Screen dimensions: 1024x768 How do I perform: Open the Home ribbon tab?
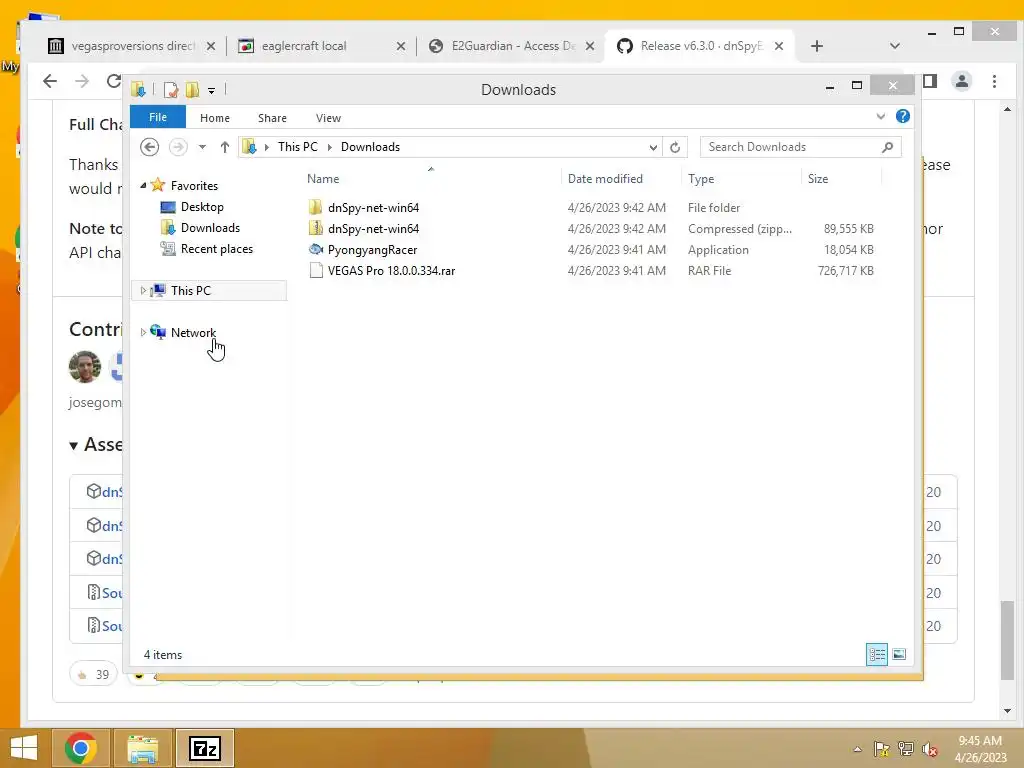tap(214, 118)
